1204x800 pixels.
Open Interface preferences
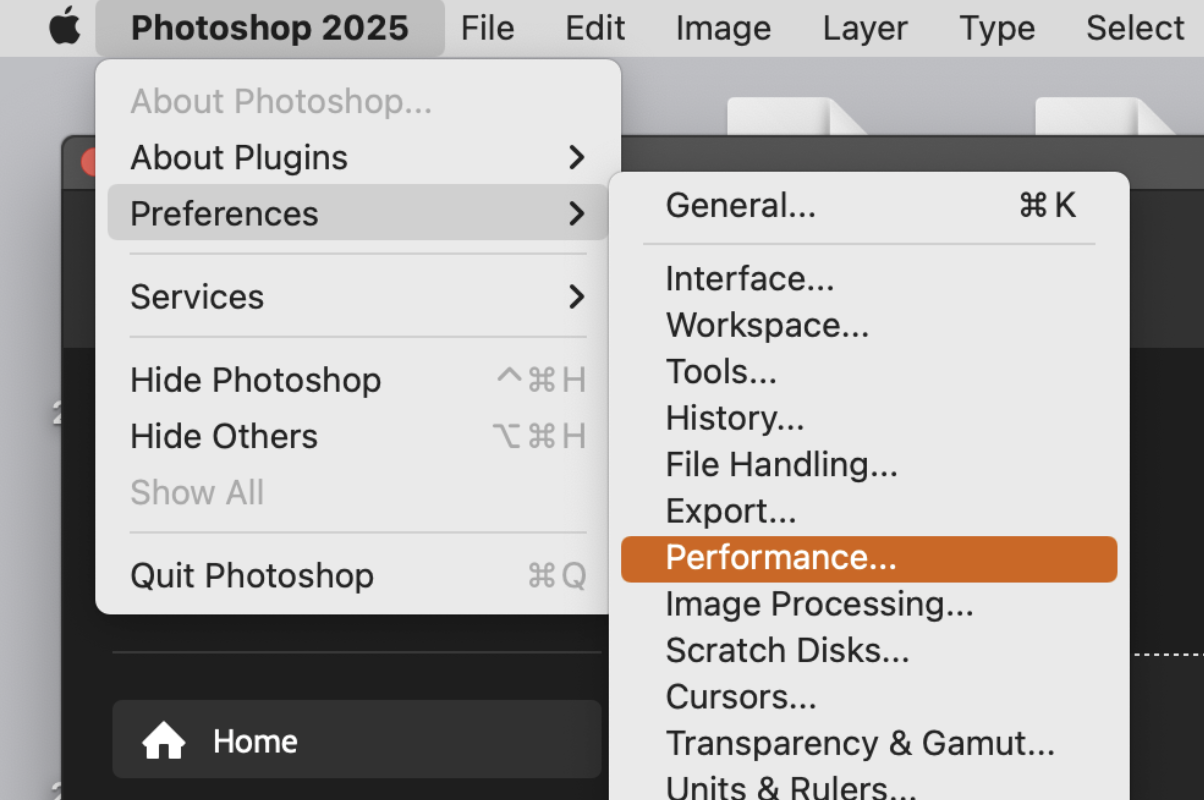pos(749,278)
